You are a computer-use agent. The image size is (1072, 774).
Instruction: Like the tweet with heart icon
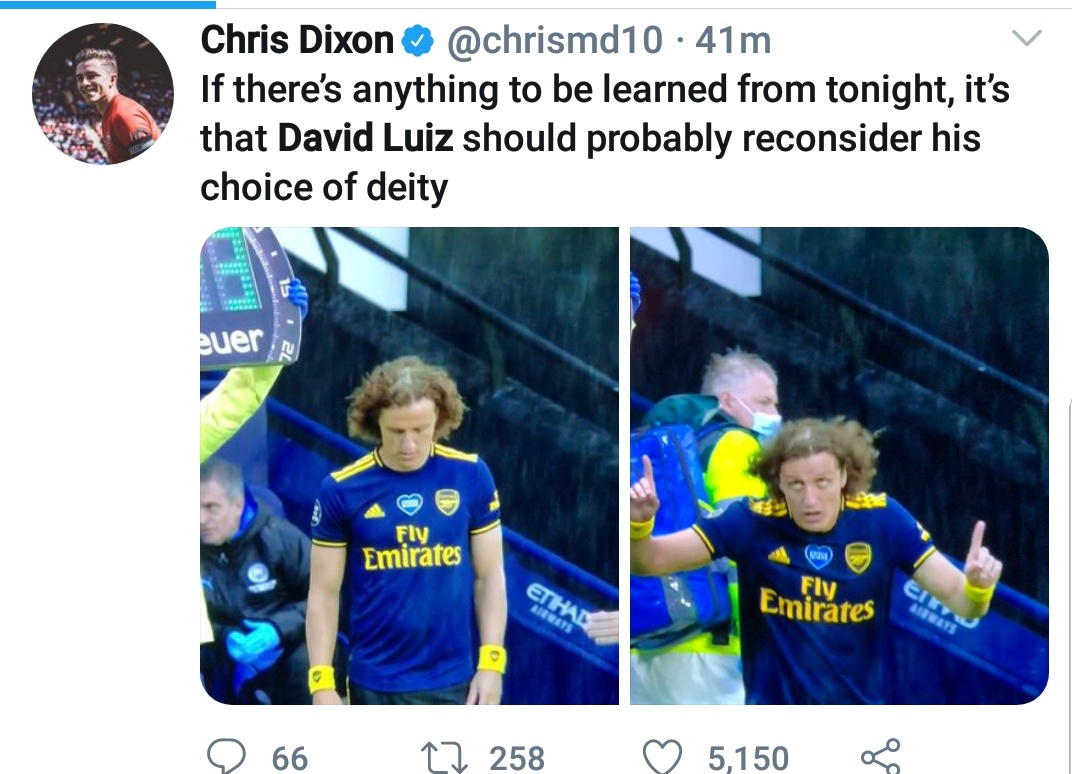(x=662, y=757)
